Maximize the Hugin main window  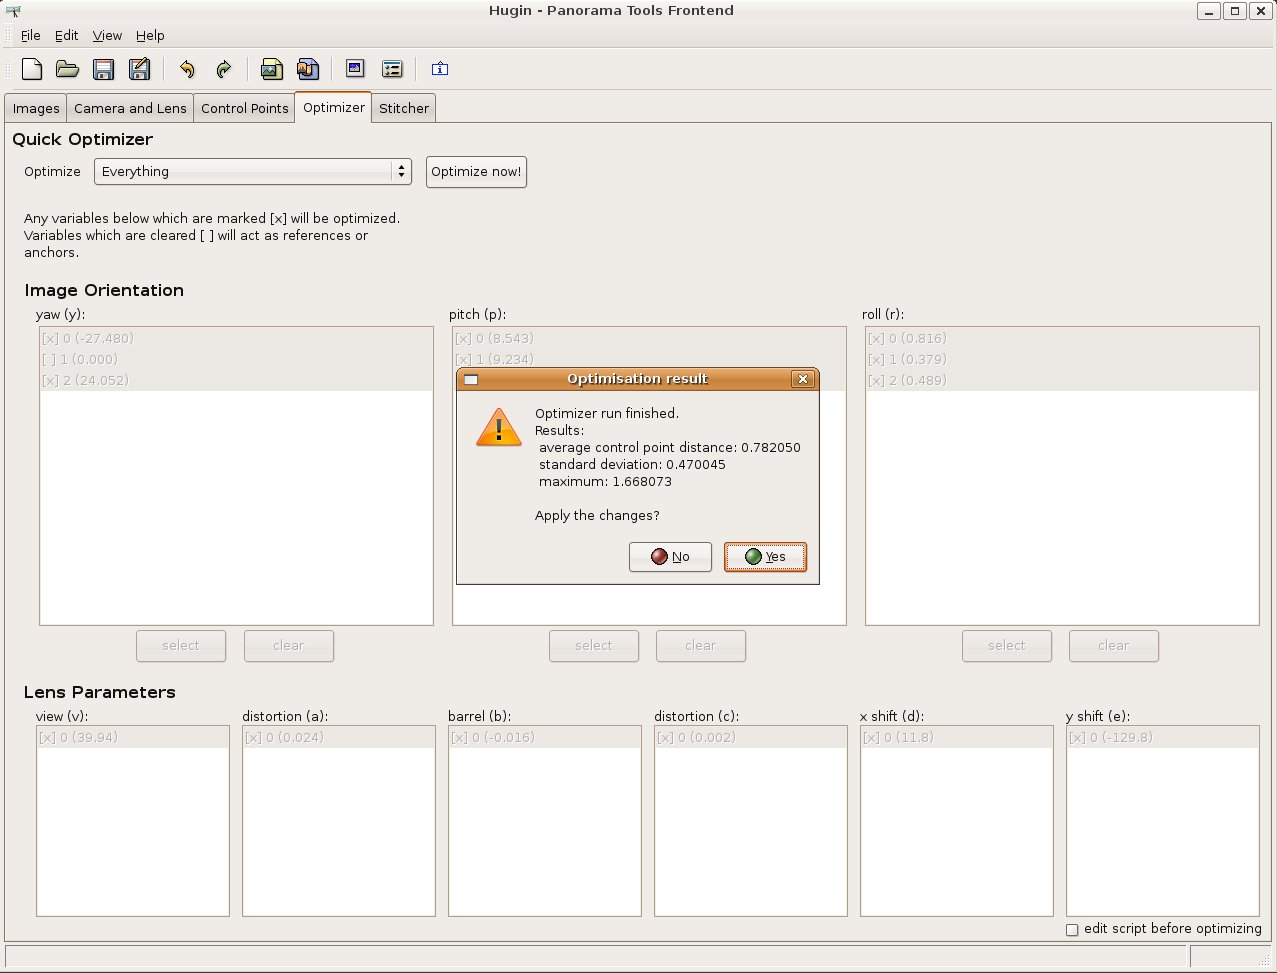point(1235,11)
